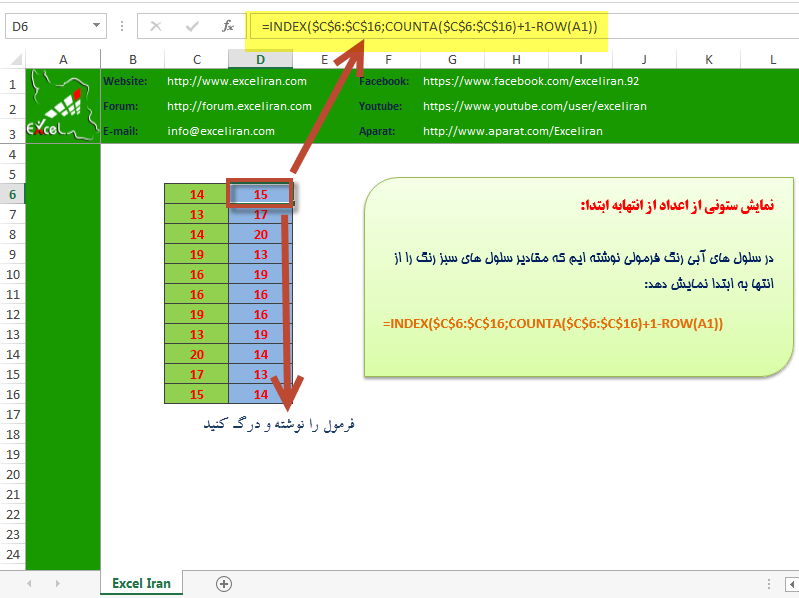Screen dimensions: 799x598
Task: Click the Aparat: label cell
Action: (x=377, y=131)
